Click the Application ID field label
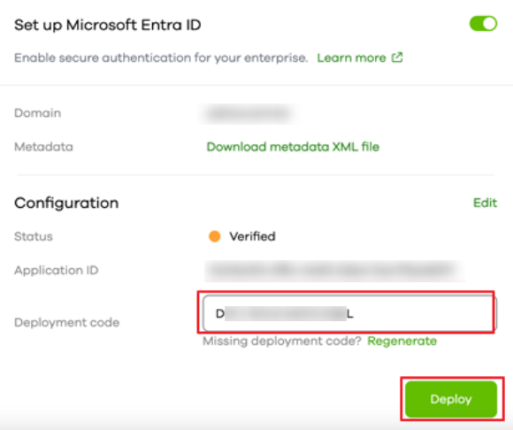This screenshot has height=430, width=513. point(56,270)
